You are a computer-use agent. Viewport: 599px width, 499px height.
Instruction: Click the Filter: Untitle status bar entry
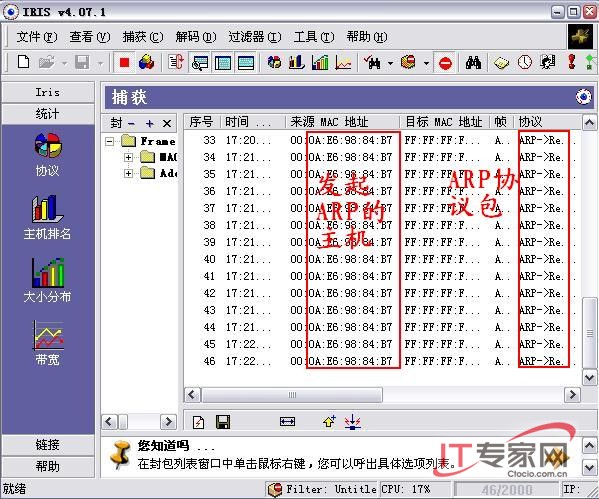[322, 489]
